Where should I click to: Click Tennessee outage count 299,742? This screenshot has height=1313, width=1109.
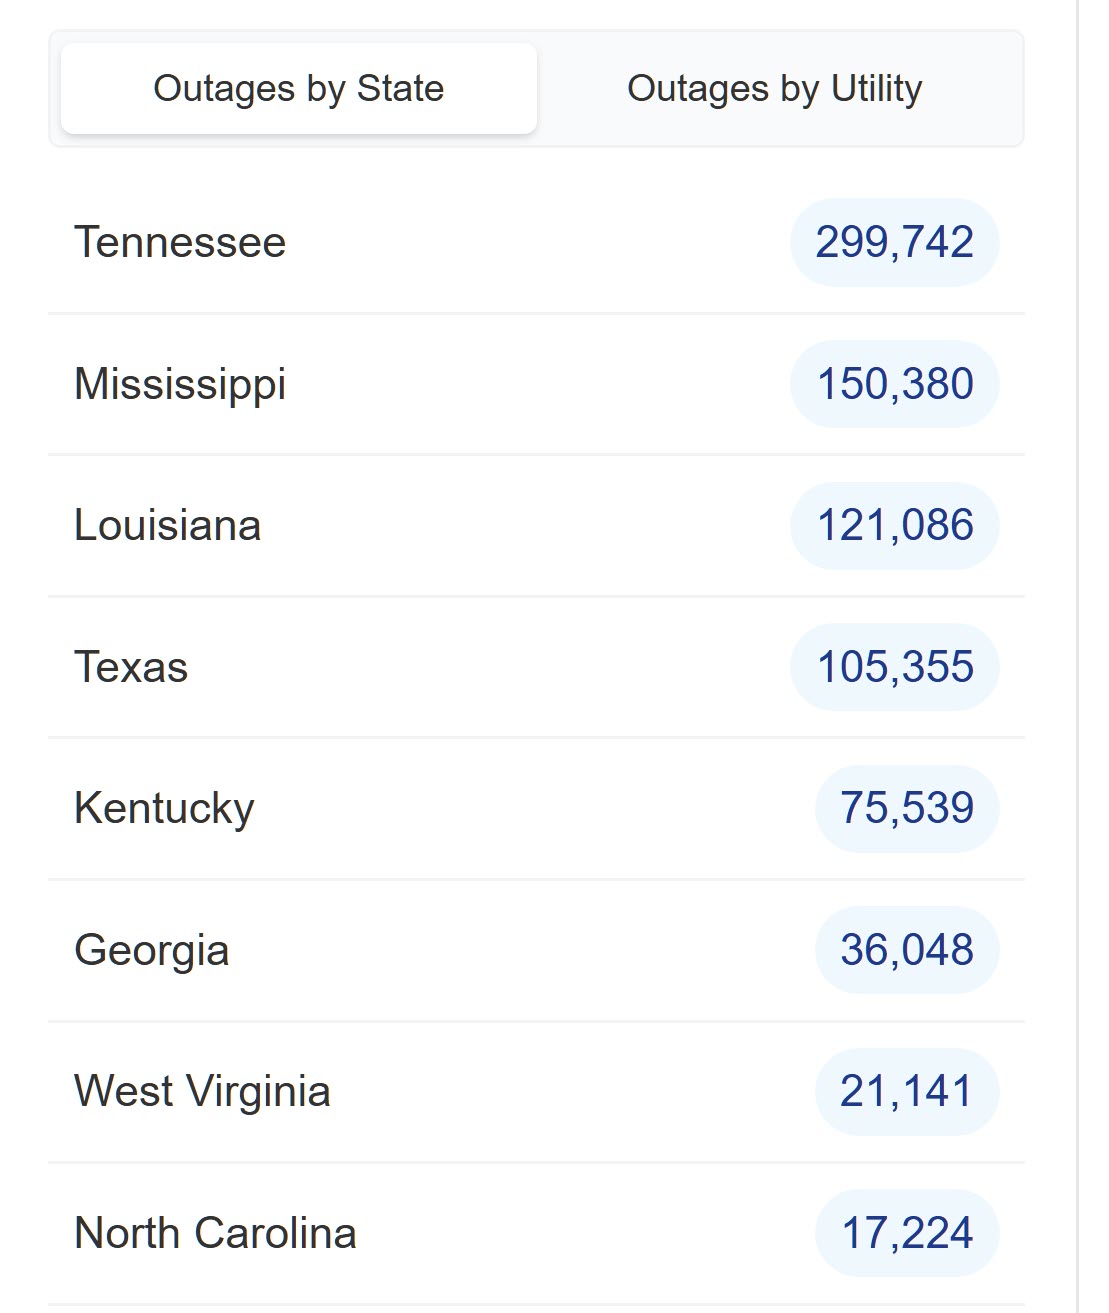pos(894,243)
